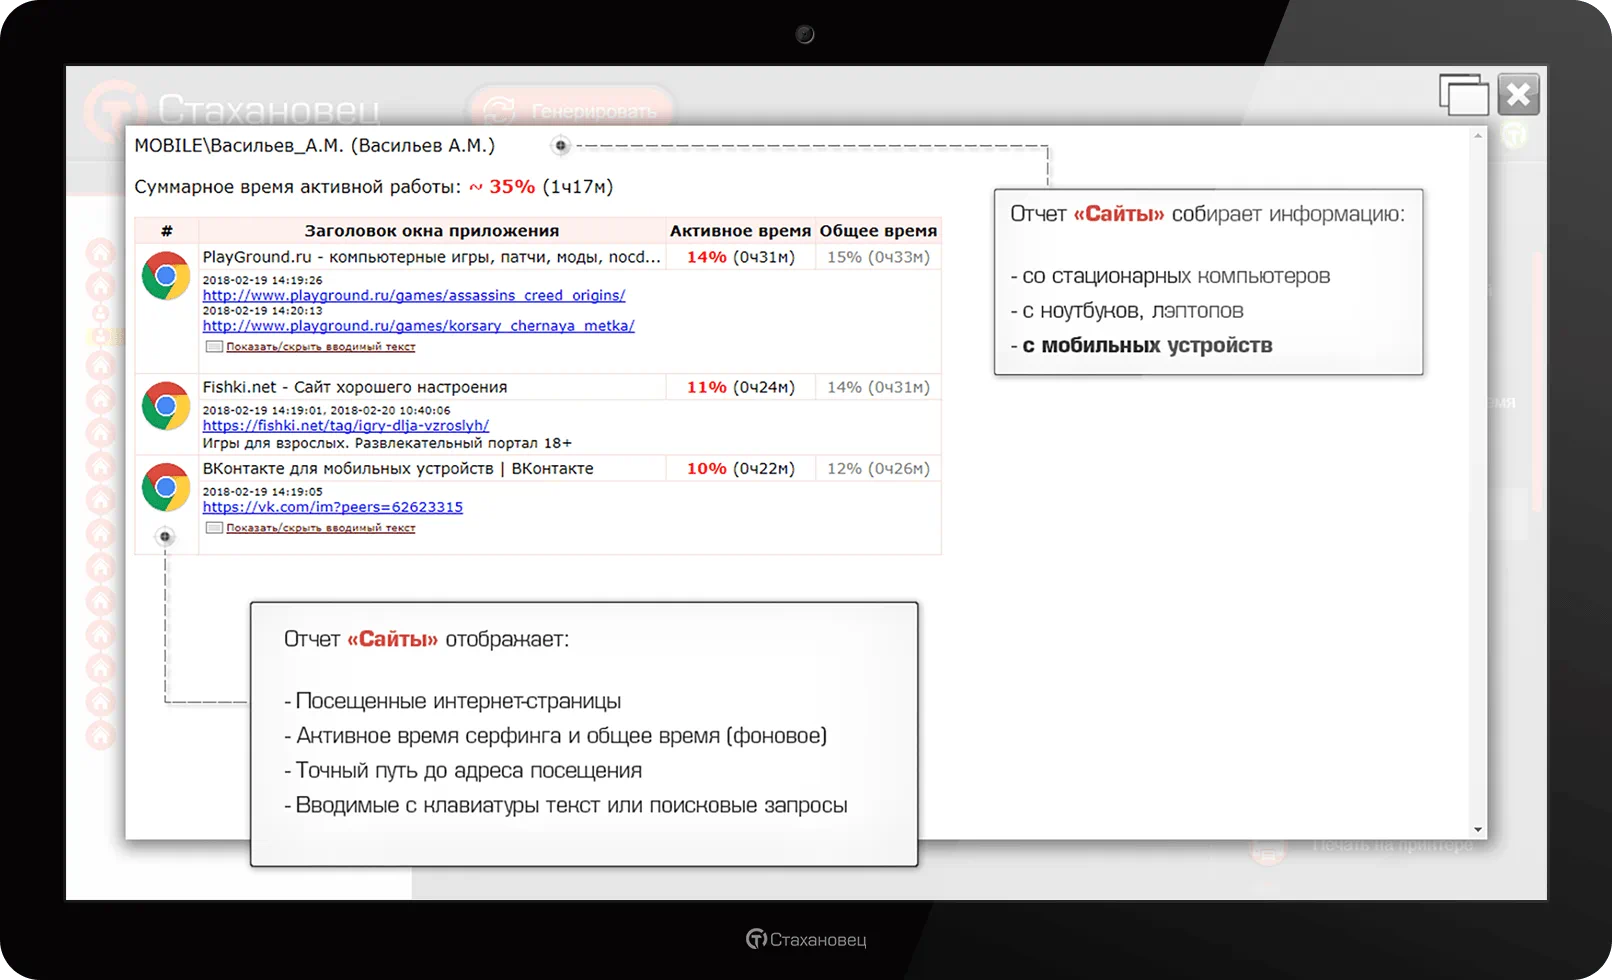This screenshot has height=980, width=1612.
Task: Click the 'ВКонтакте для мобильных устройств' title
Action: [398, 468]
